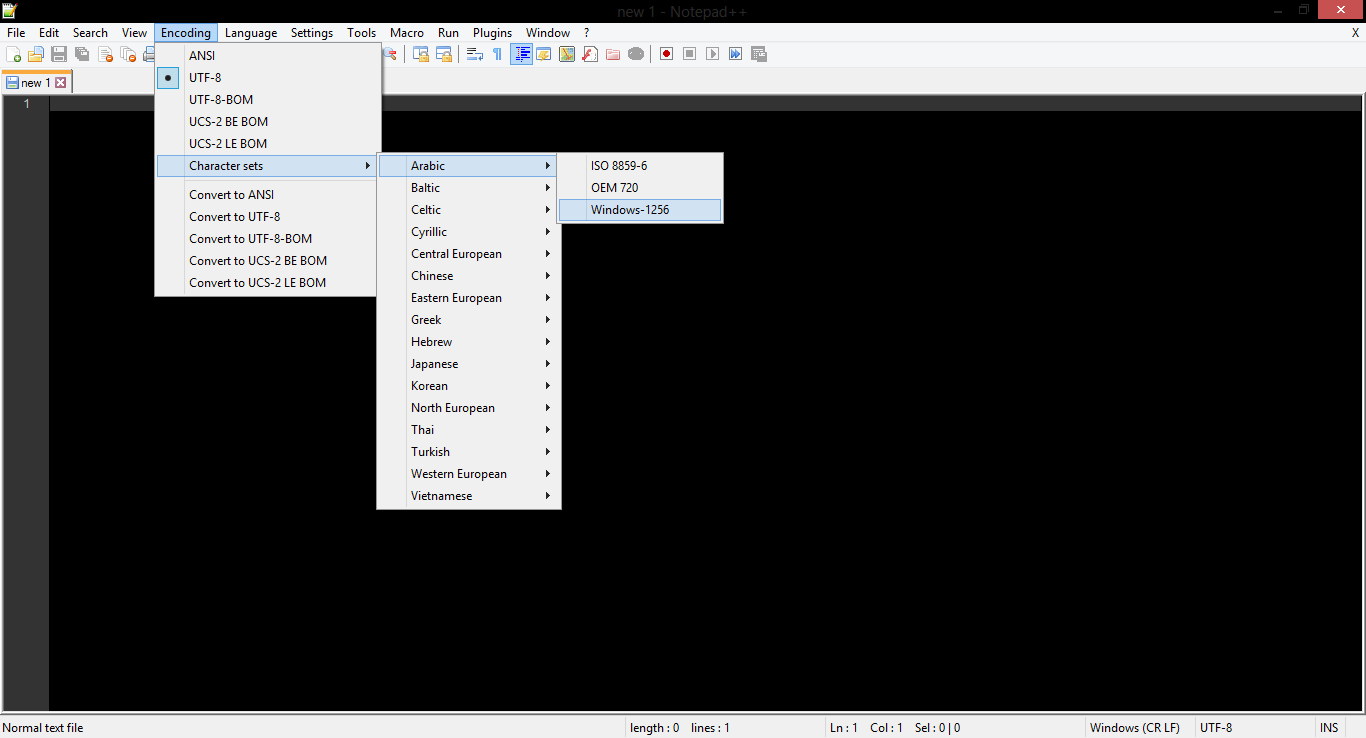The image size is (1366, 738).
Task: Expand the Chinese character set submenu
Action: (468, 276)
